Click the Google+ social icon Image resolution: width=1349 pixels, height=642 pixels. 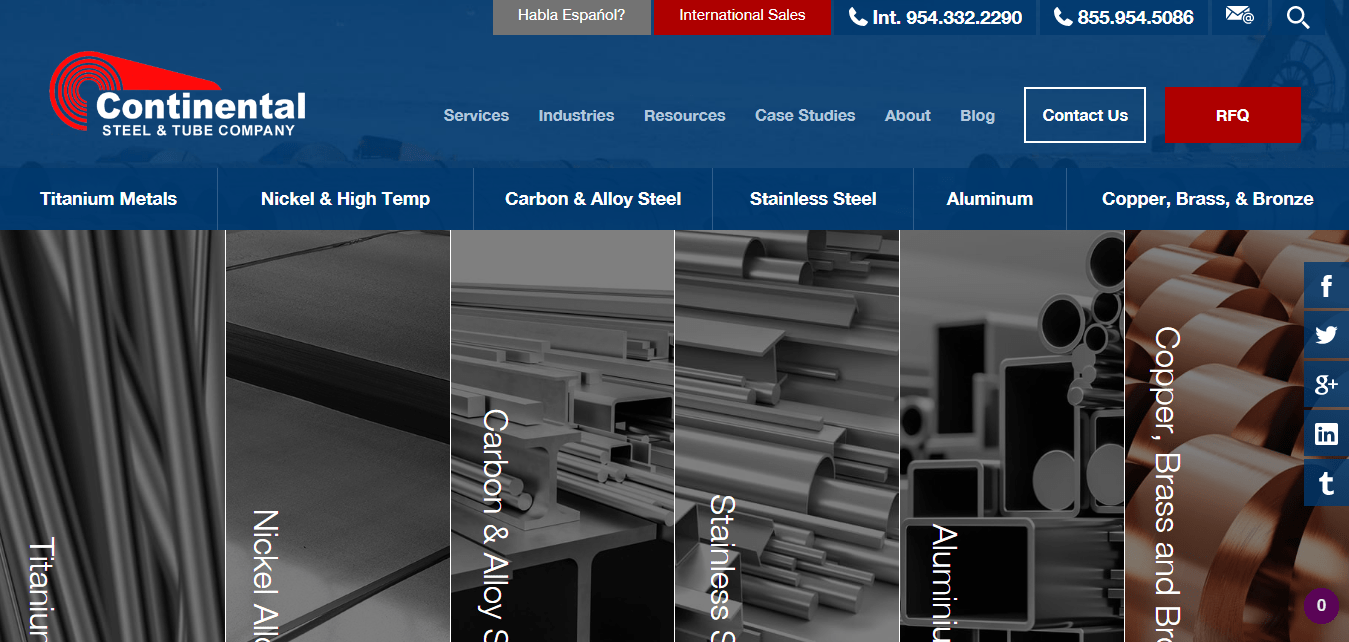(1326, 384)
